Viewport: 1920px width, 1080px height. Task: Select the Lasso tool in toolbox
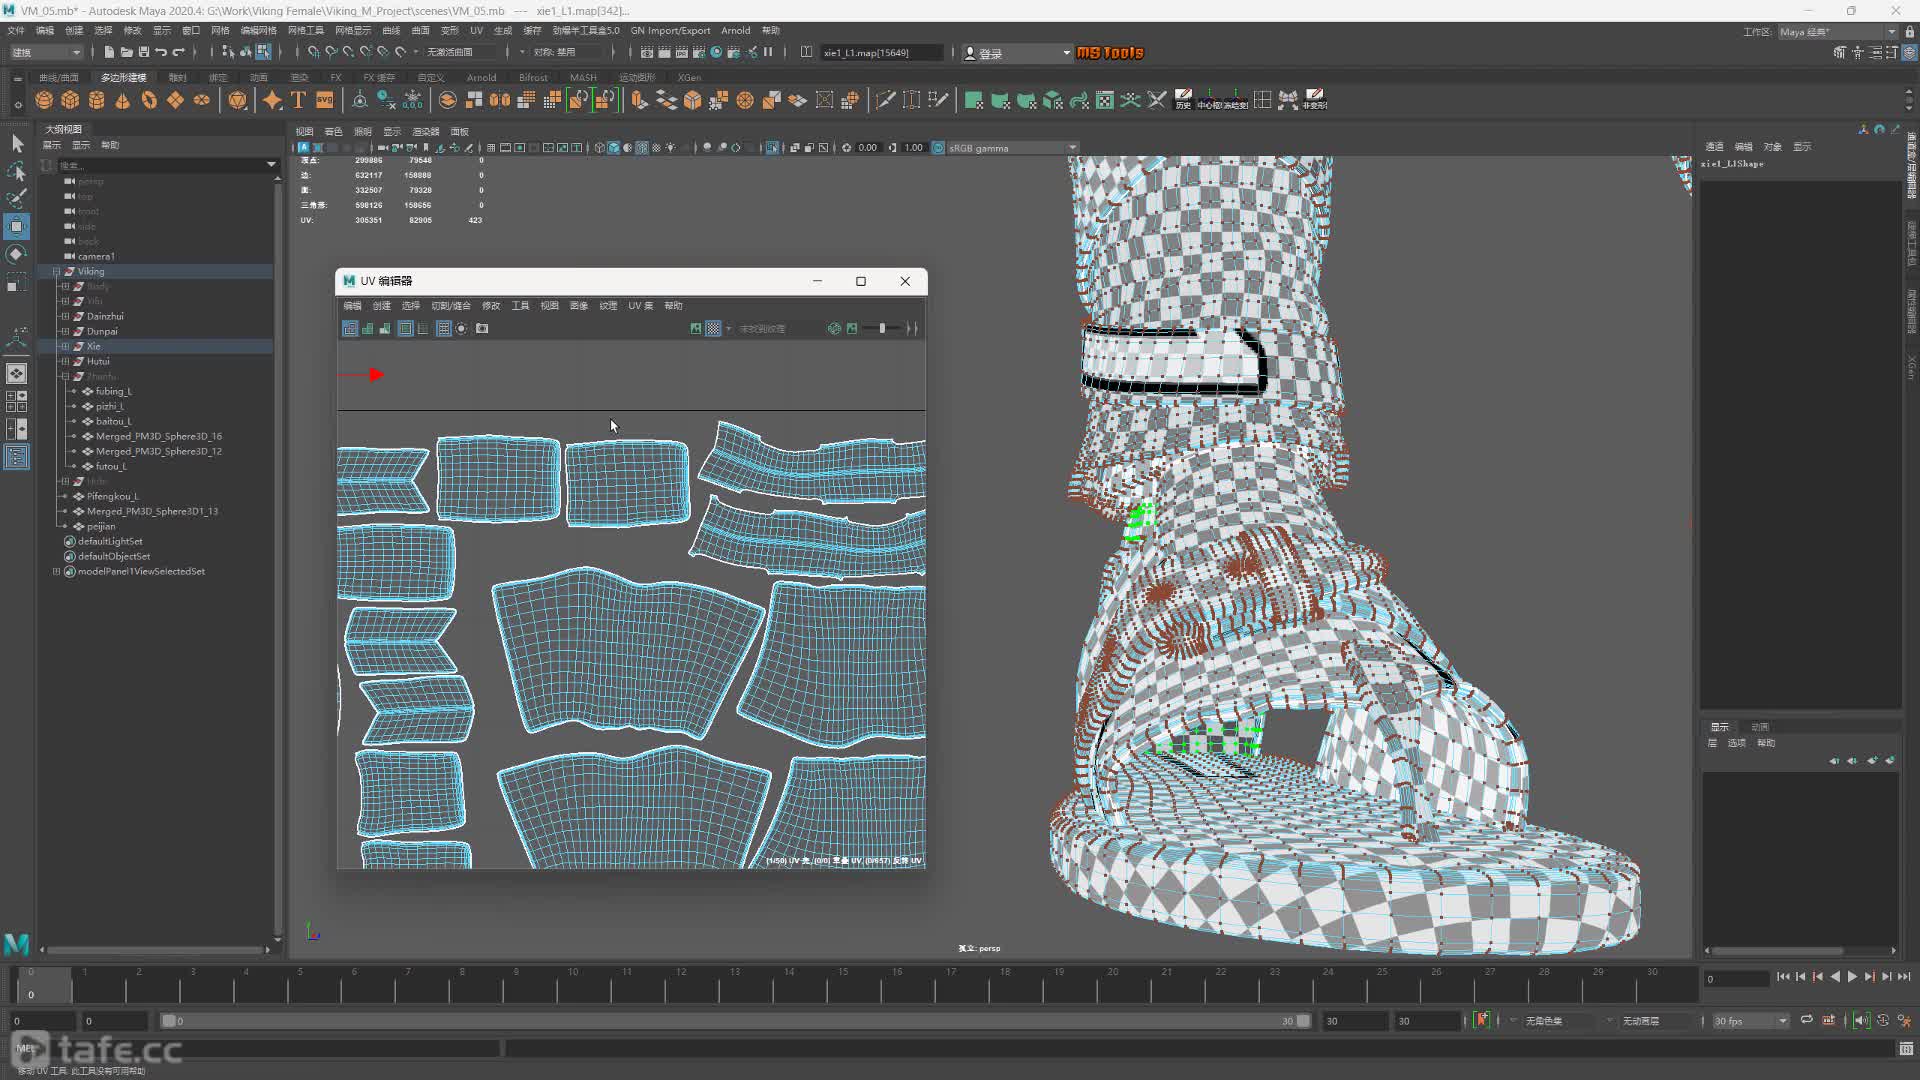click(17, 171)
